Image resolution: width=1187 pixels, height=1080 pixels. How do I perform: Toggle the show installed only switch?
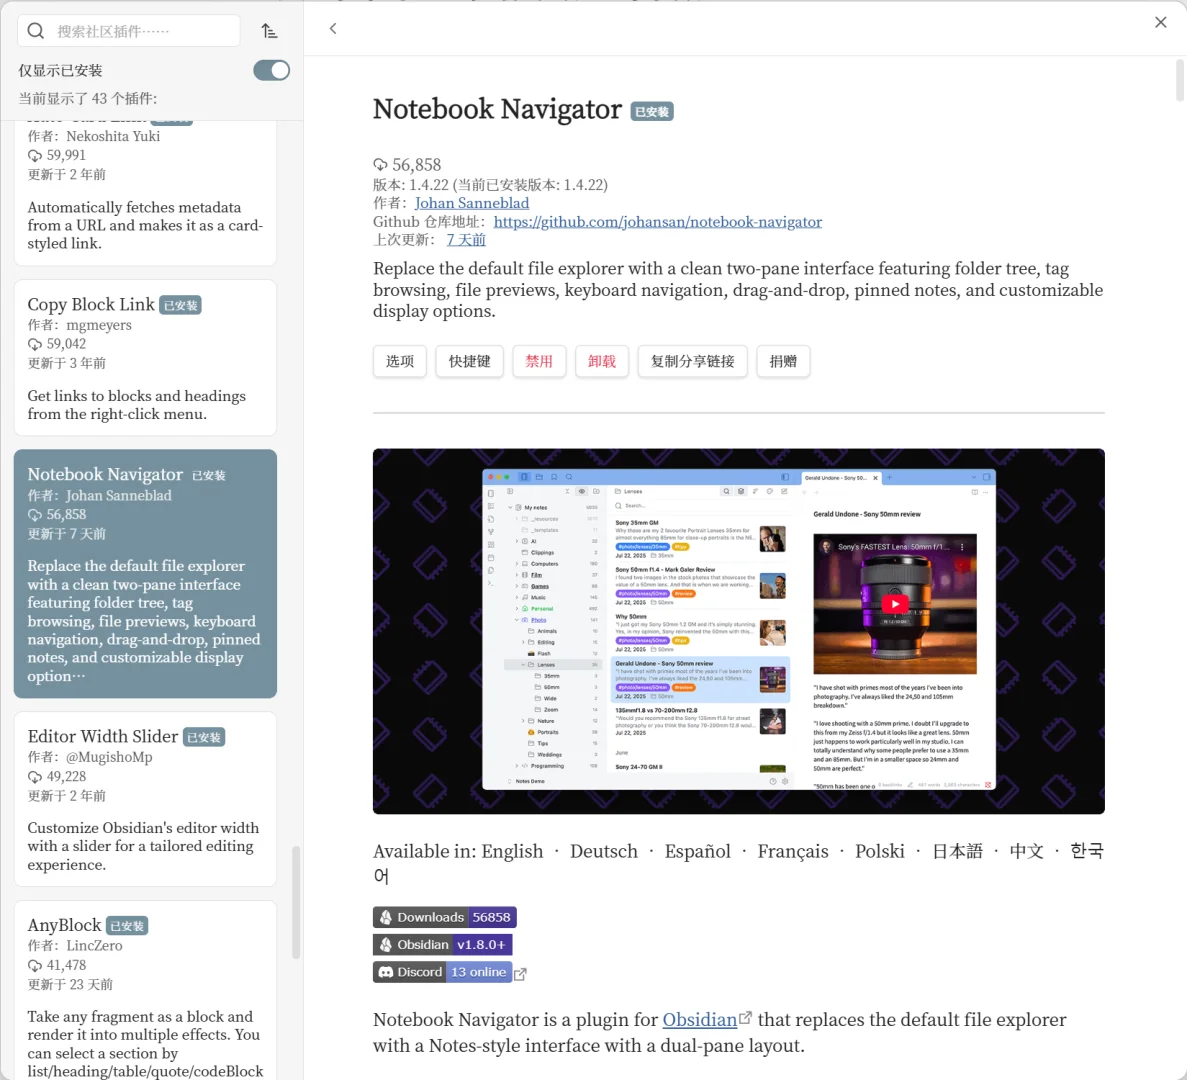271,70
